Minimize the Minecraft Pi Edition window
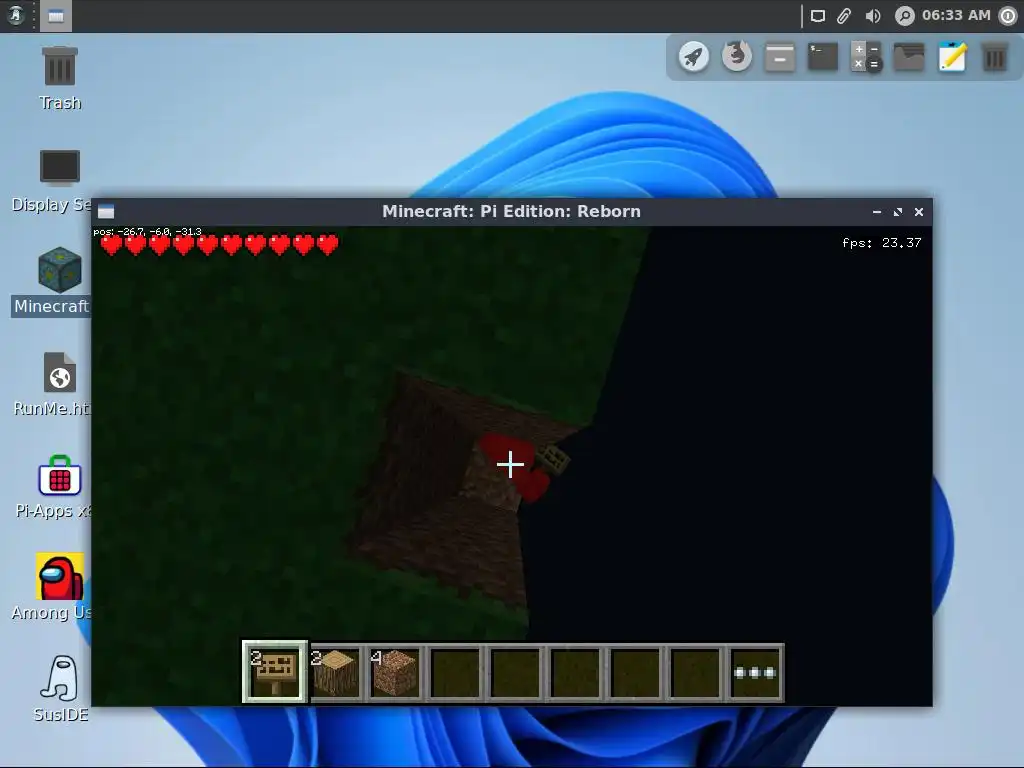 (x=877, y=212)
